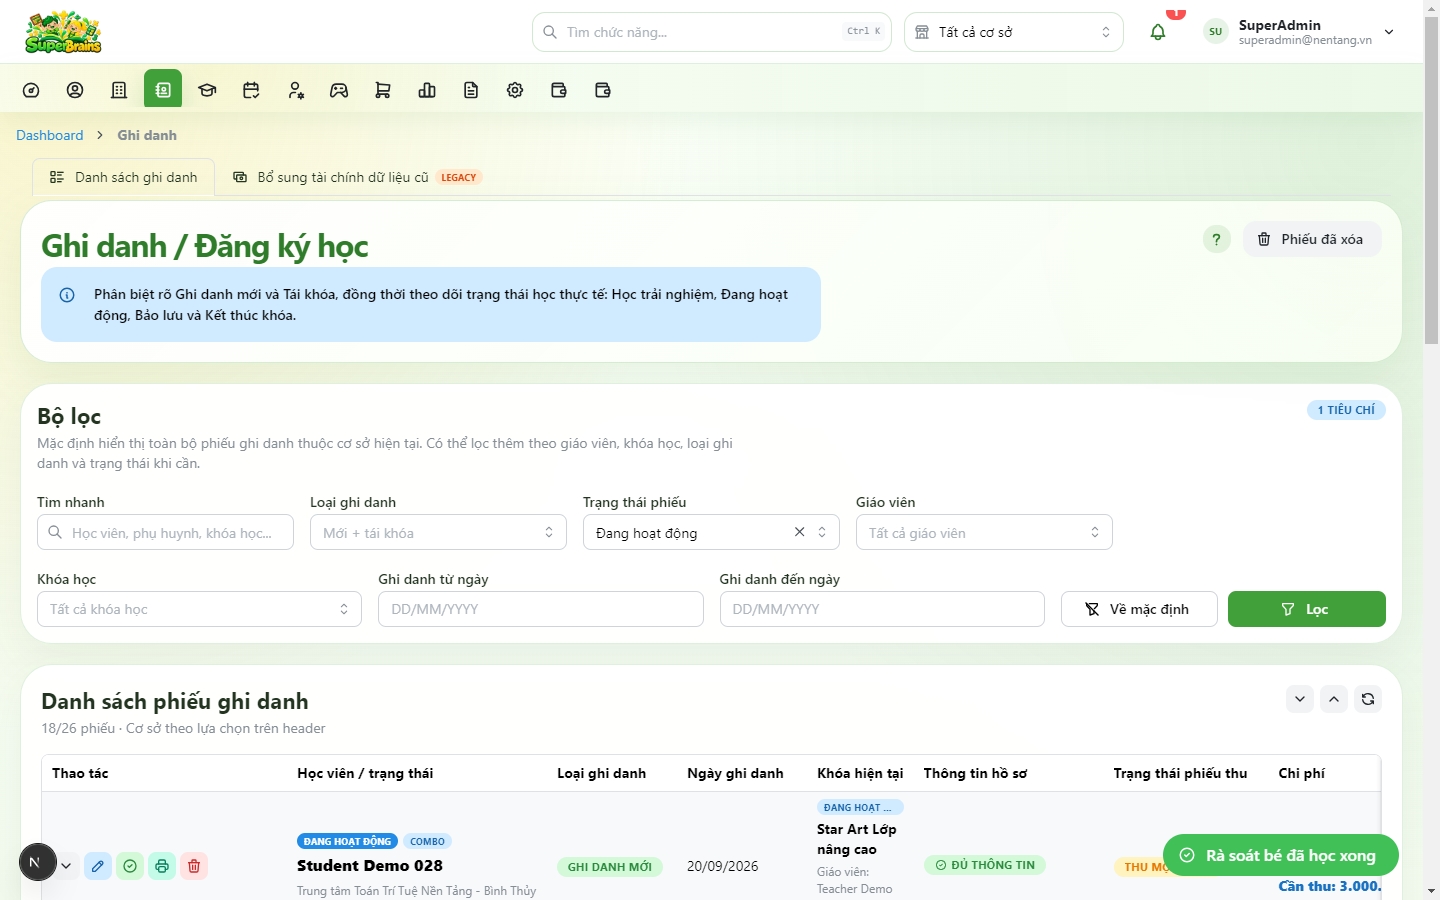Focus the 'Tìm nhanh' quick search field
This screenshot has width=1440, height=900.
165,532
